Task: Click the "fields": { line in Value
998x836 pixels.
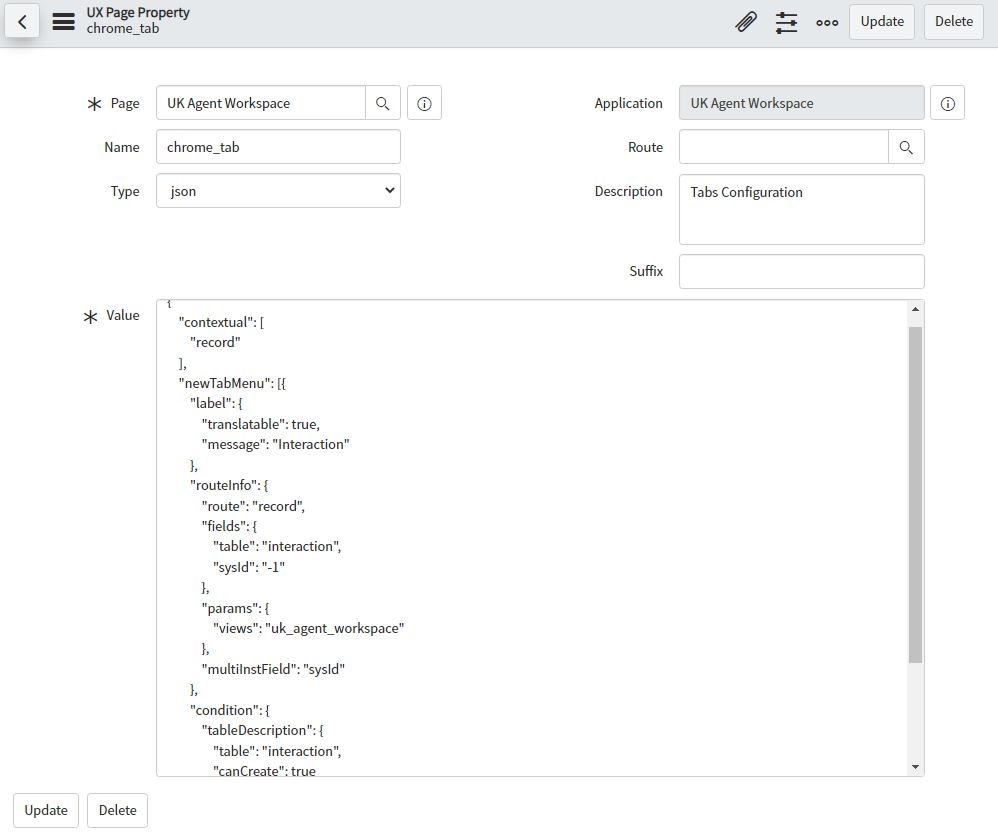Action: pos(229,526)
